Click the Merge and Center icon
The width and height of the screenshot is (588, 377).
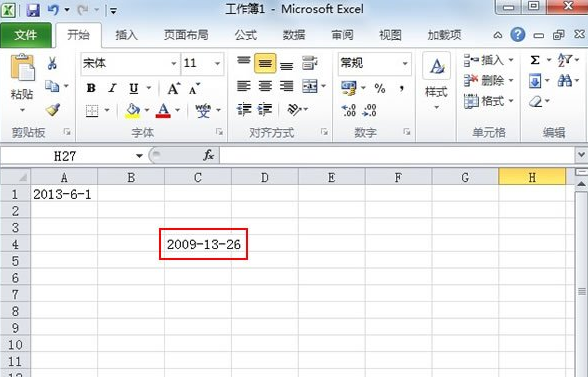310,86
